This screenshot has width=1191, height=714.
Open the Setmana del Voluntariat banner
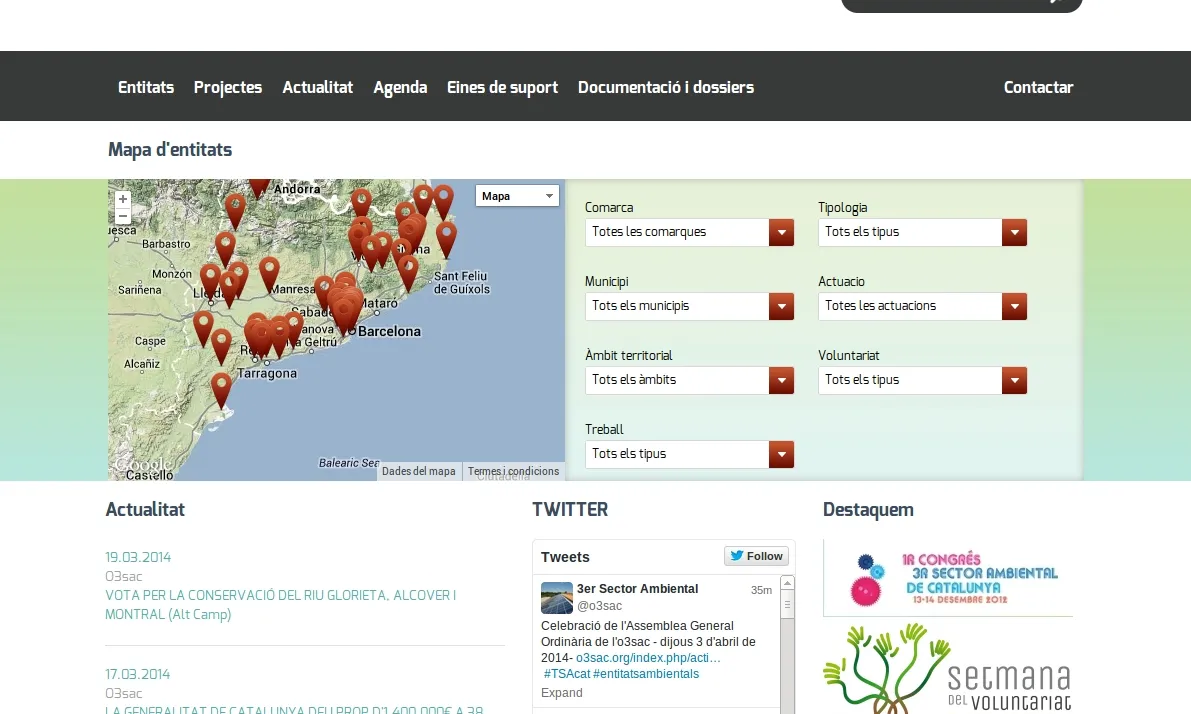(x=948, y=668)
